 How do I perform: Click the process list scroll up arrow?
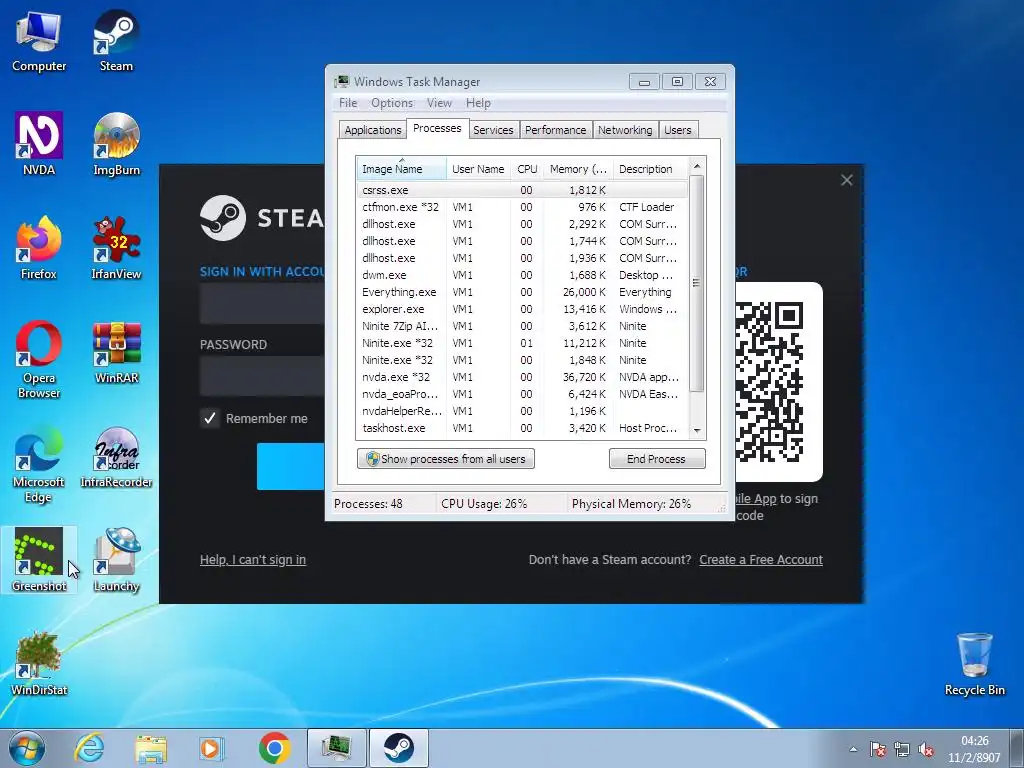[697, 167]
